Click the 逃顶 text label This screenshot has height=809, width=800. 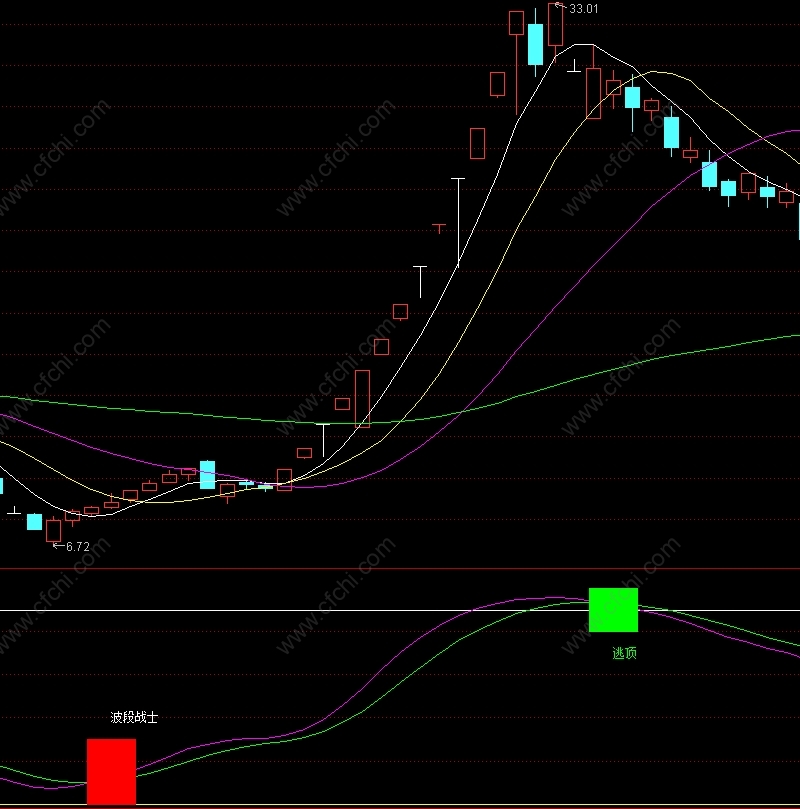click(625, 653)
